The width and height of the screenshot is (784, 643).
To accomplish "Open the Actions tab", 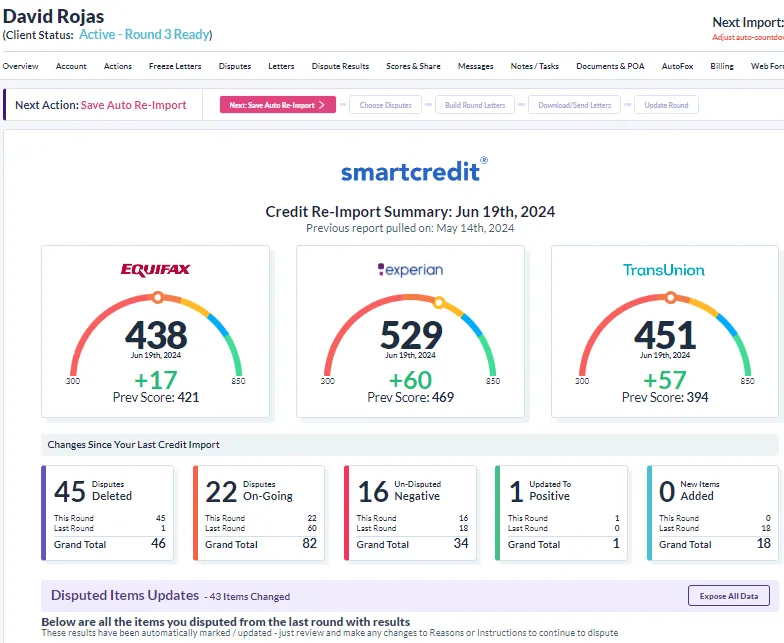I will point(118,66).
